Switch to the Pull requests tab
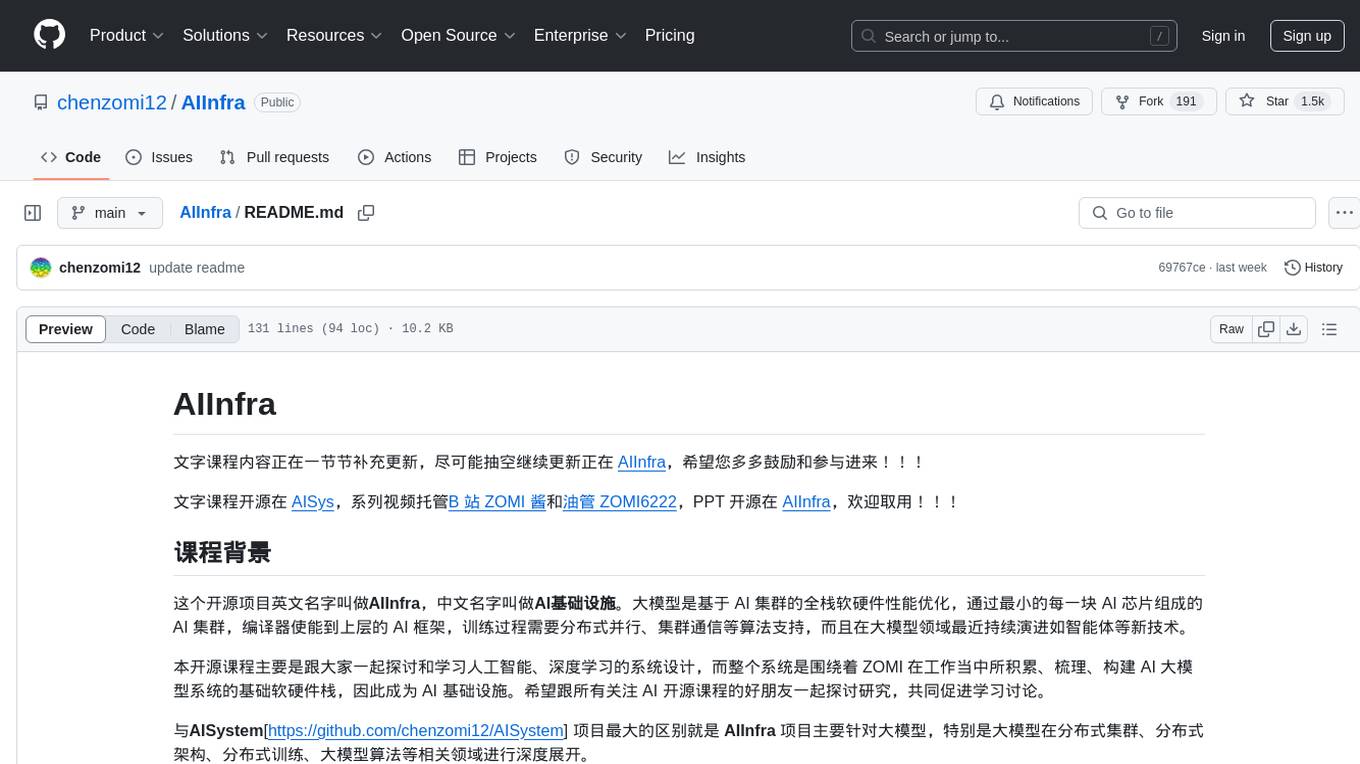 coord(274,157)
